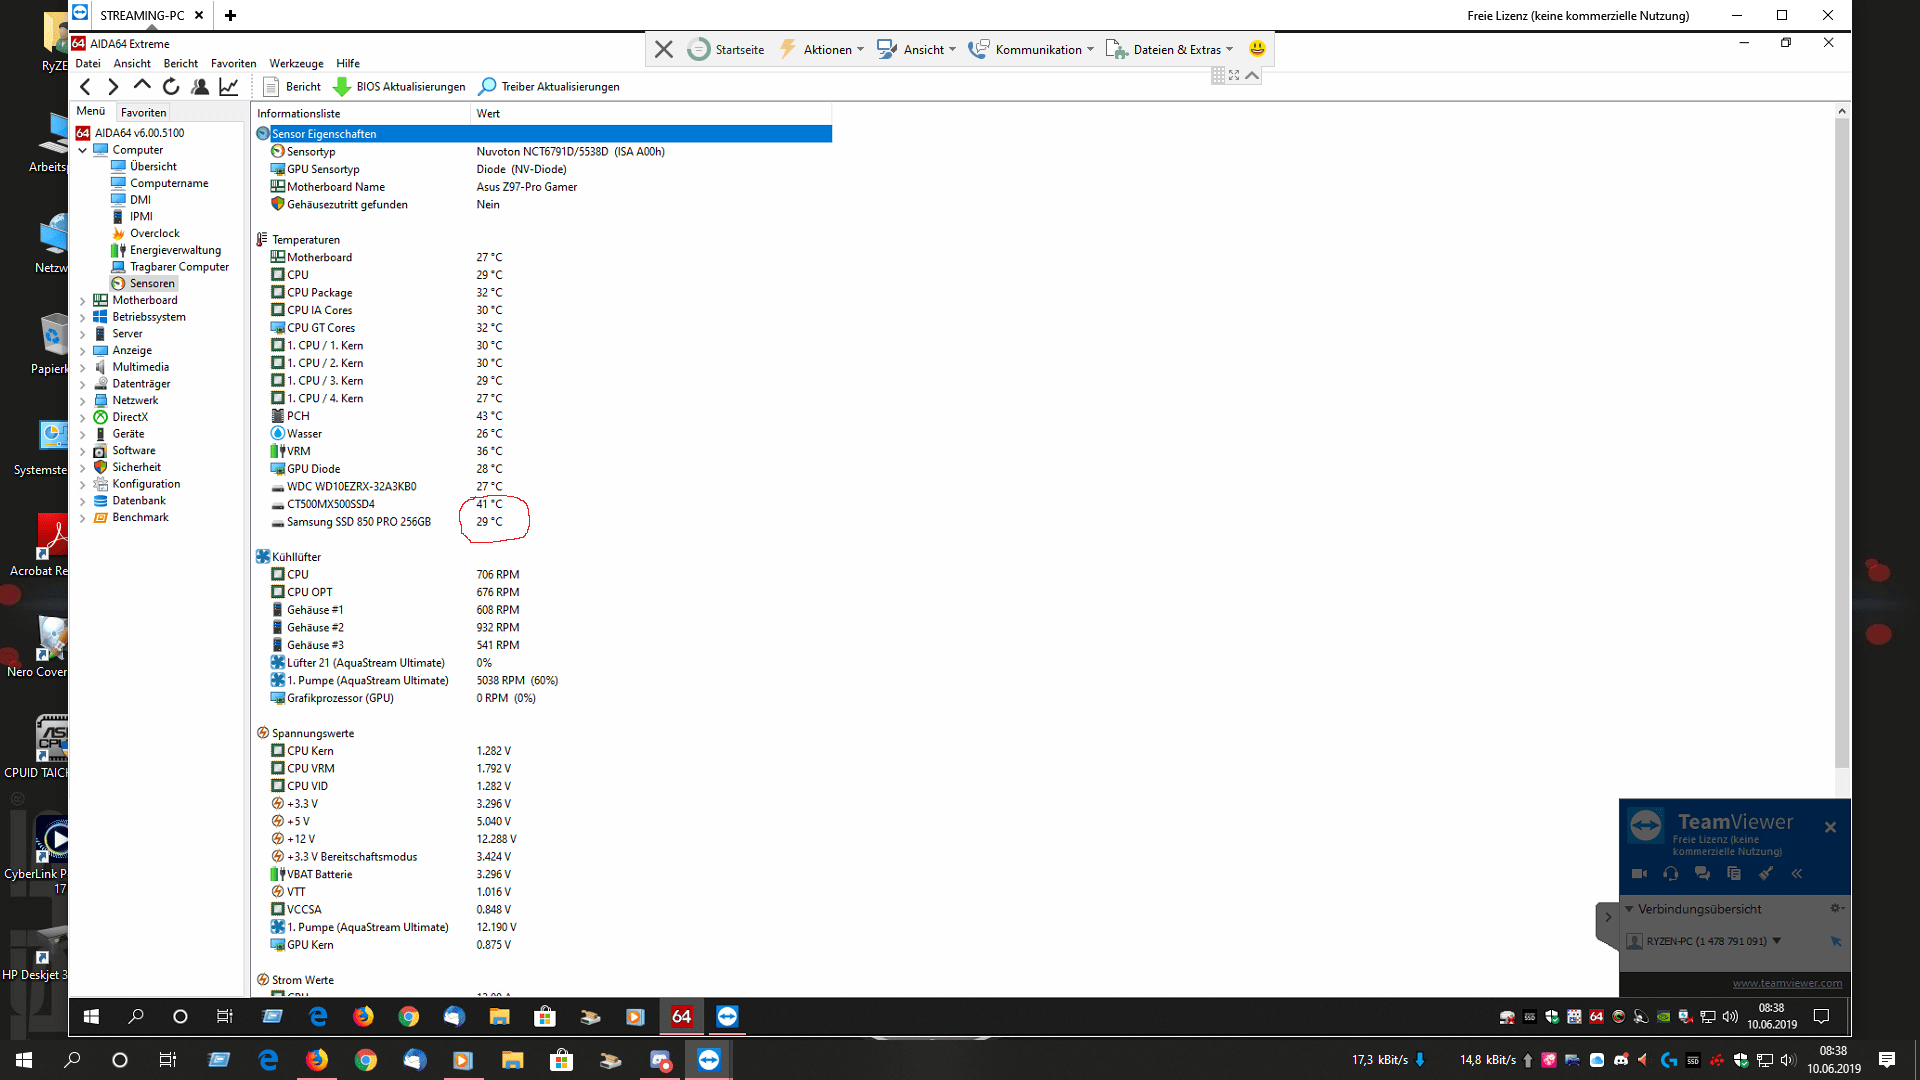Open BIOS Aktualisierungen
The height and width of the screenshot is (1080, 1920).
[399, 87]
